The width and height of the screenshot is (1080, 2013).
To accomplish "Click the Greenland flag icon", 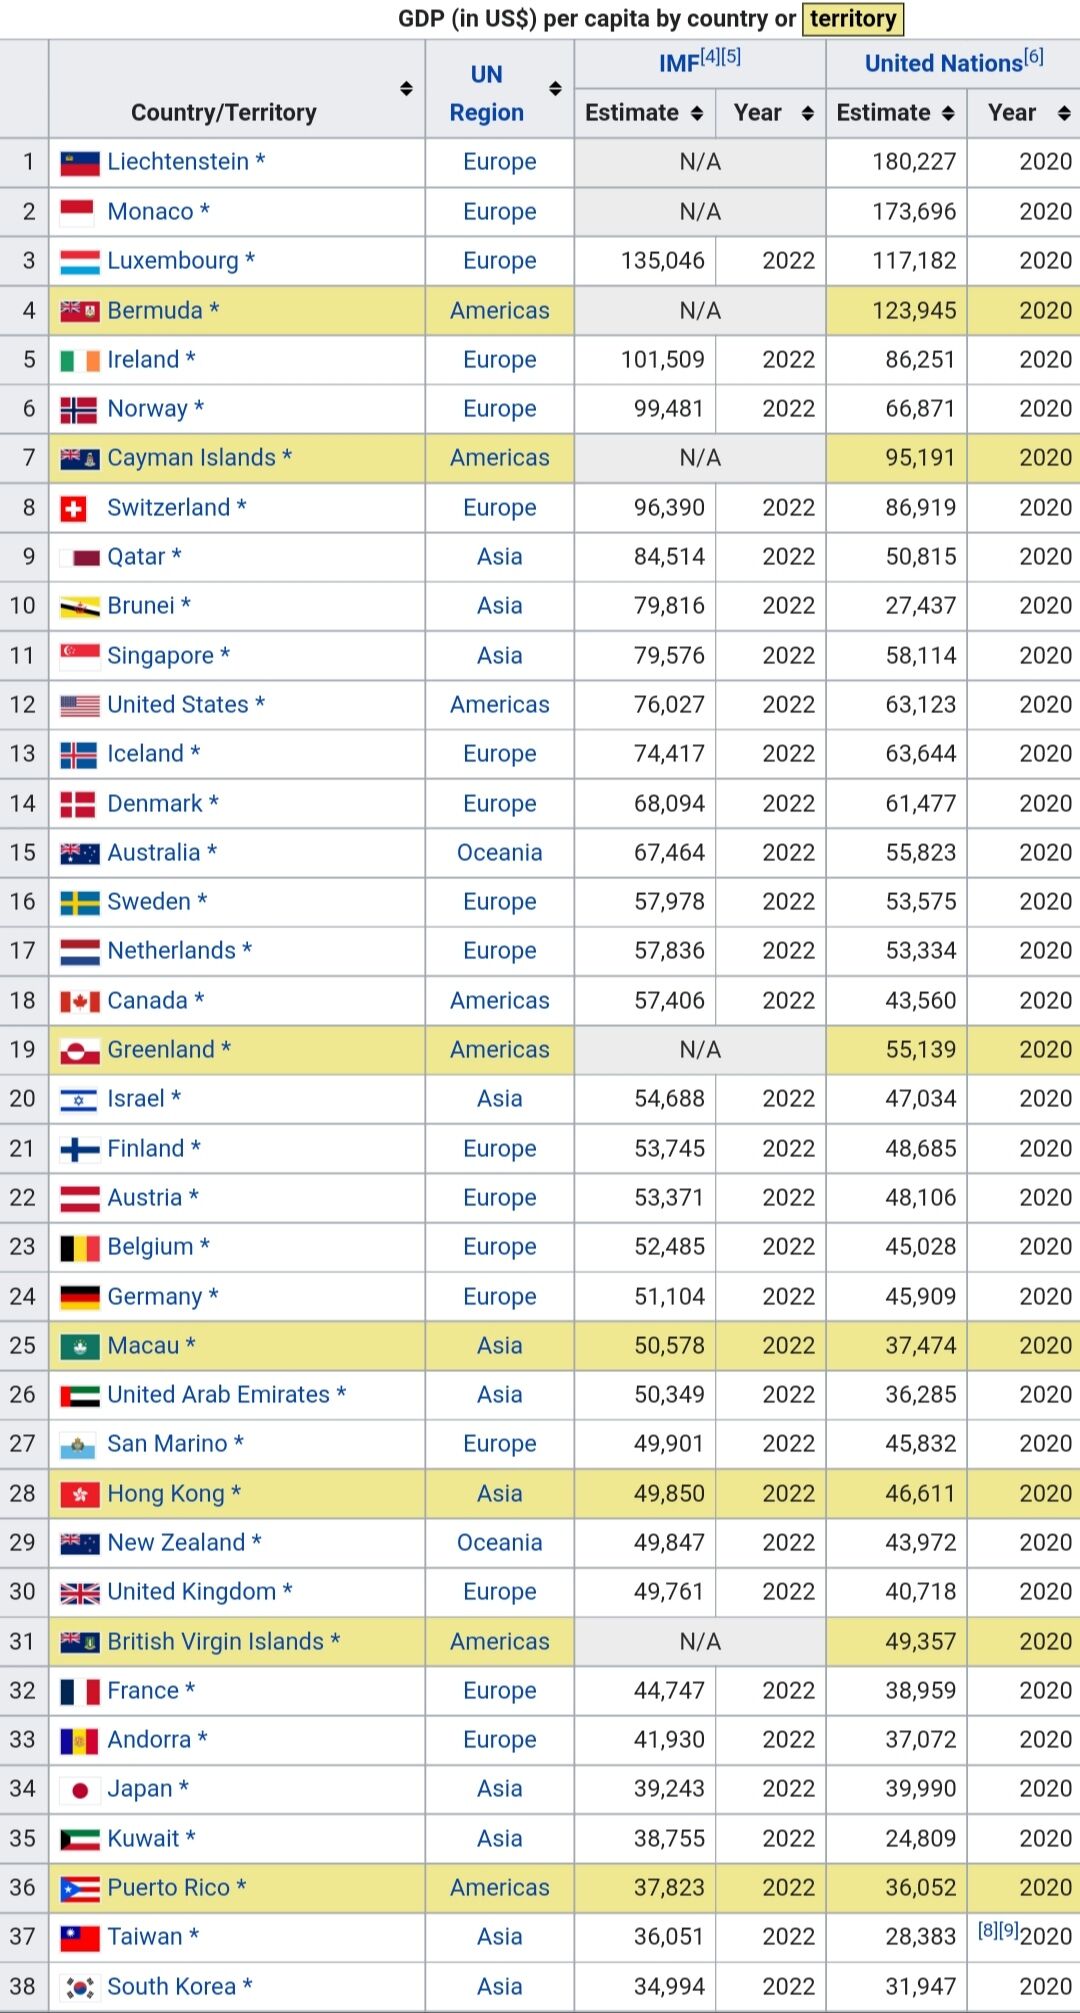I will [80, 1050].
